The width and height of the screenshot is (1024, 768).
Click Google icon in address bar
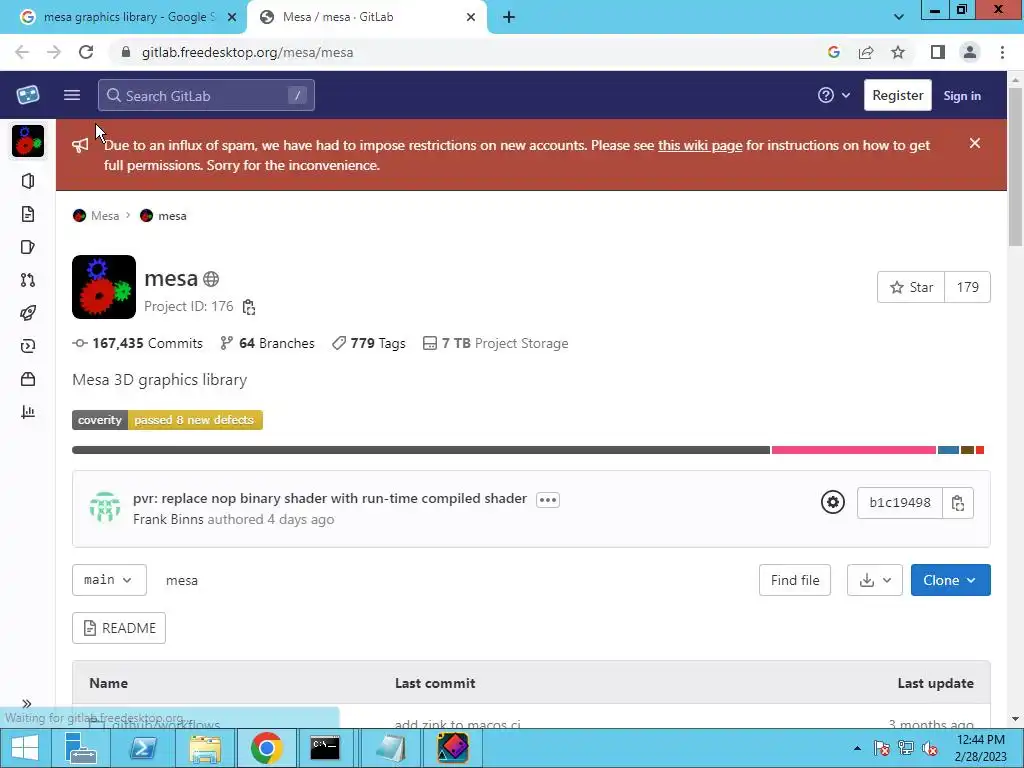click(x=833, y=52)
